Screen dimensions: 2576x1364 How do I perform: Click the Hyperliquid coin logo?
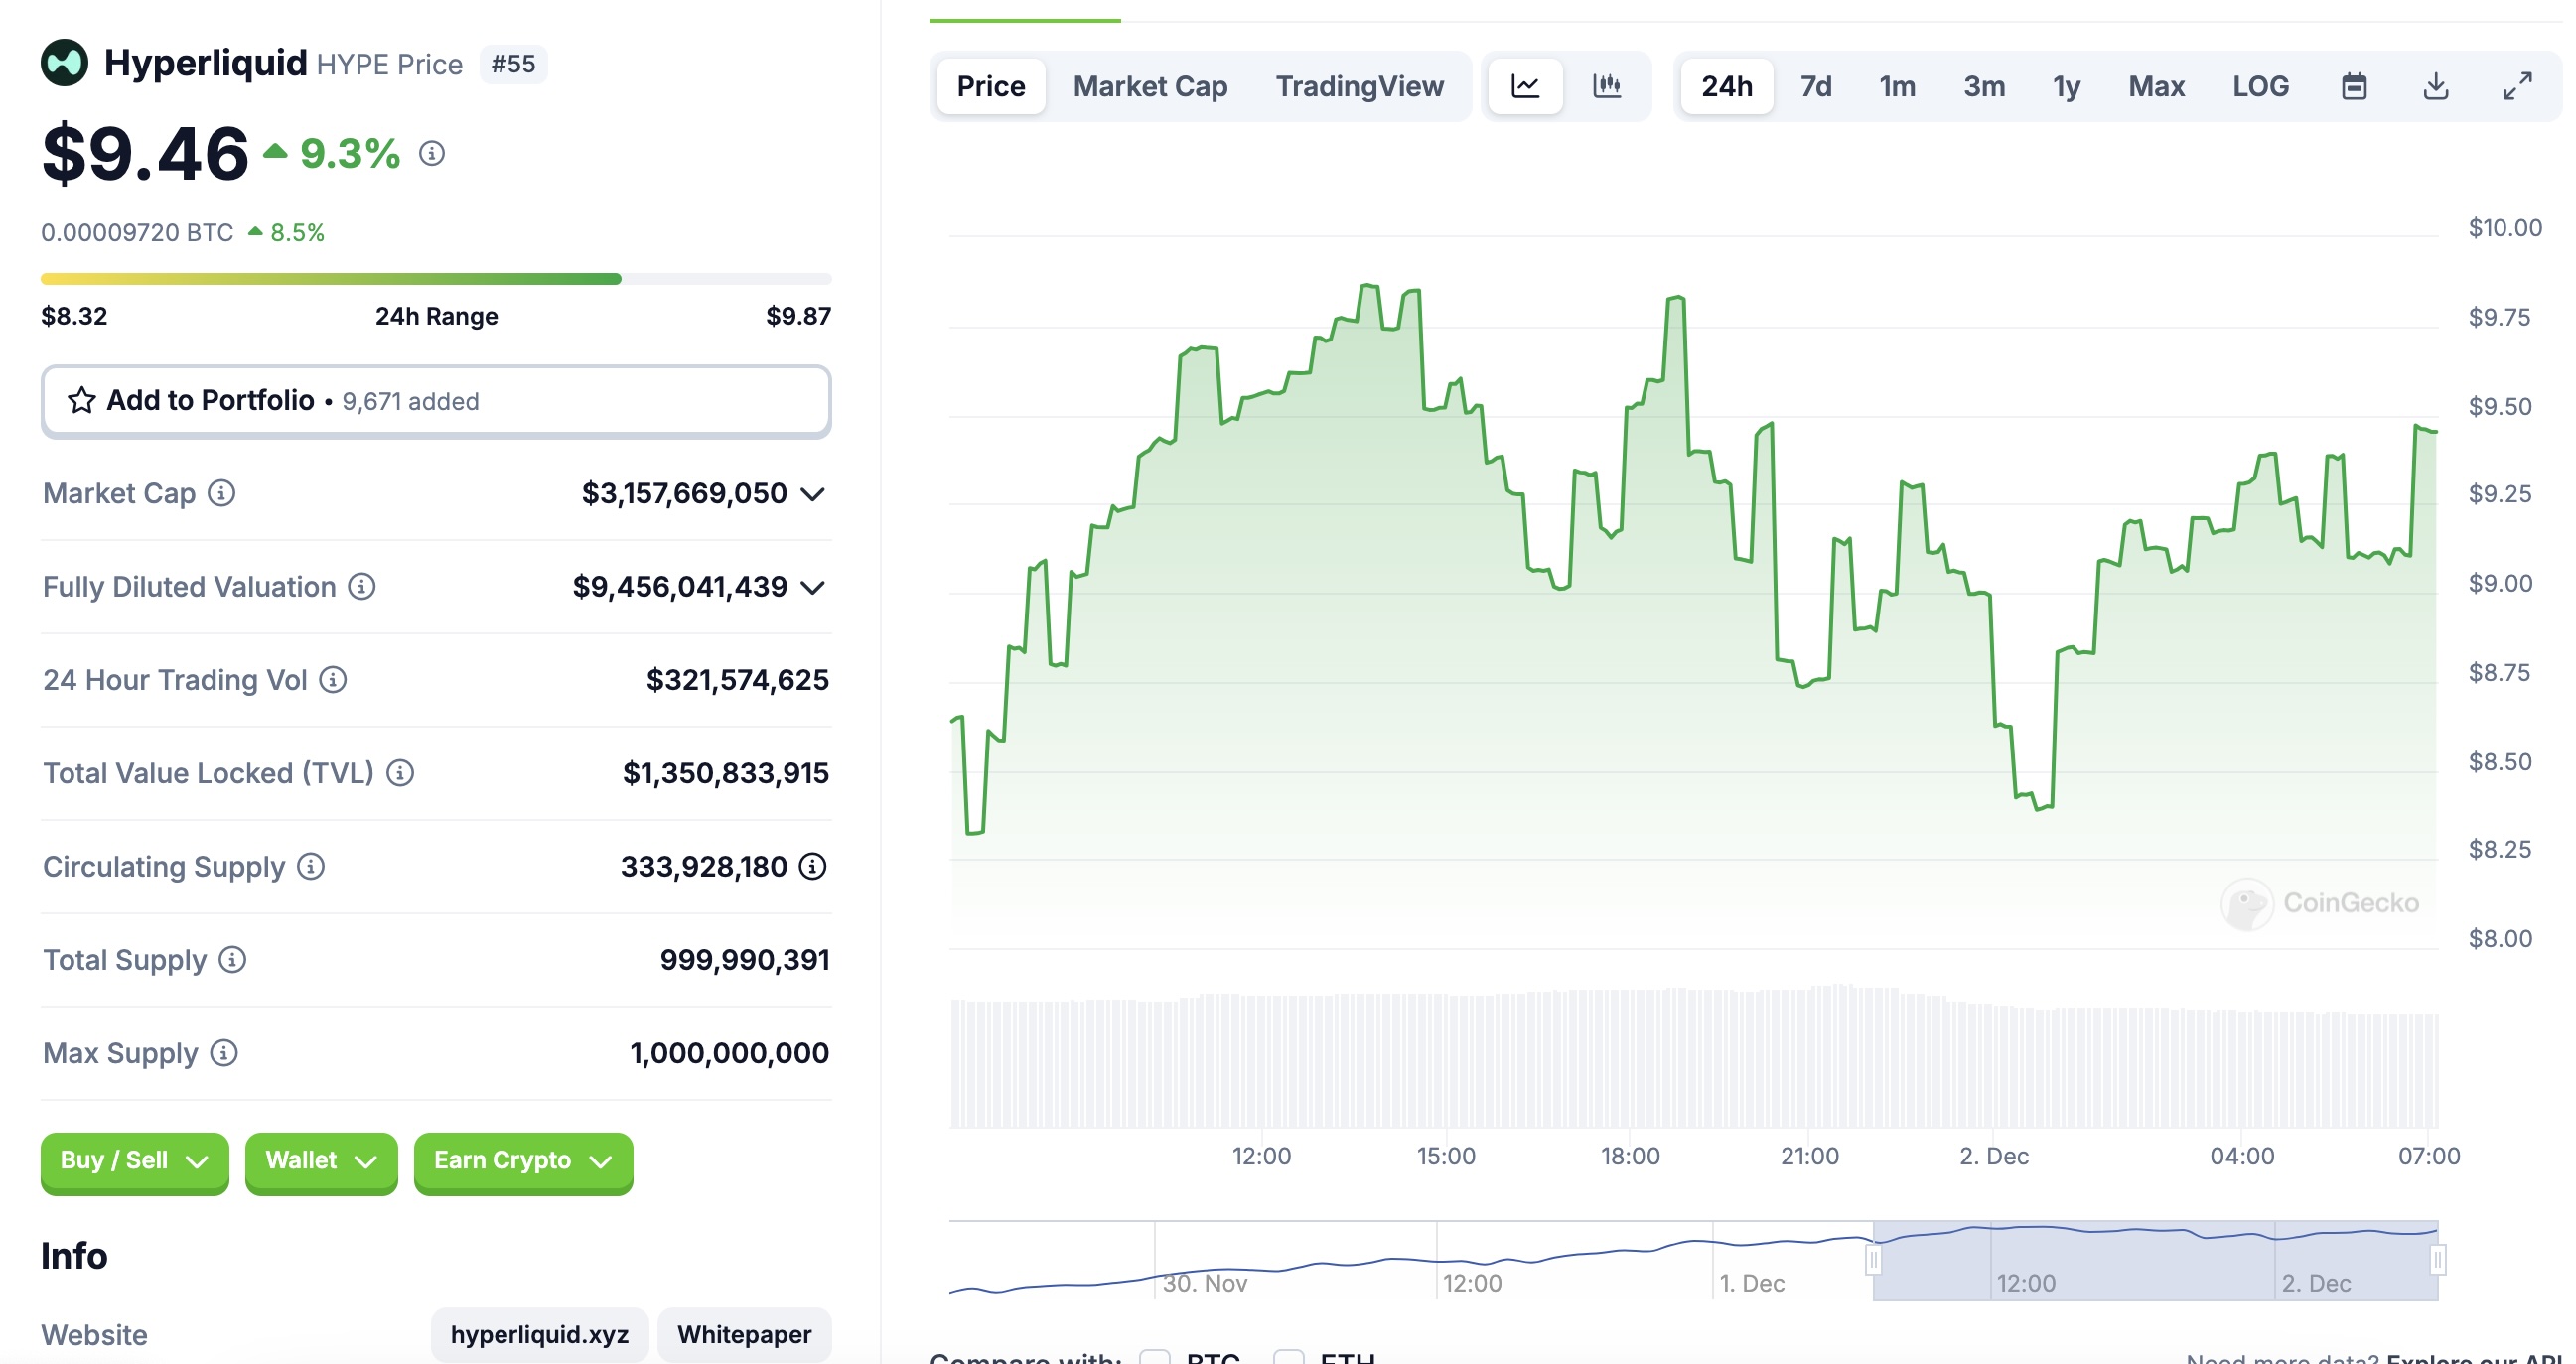point(65,63)
